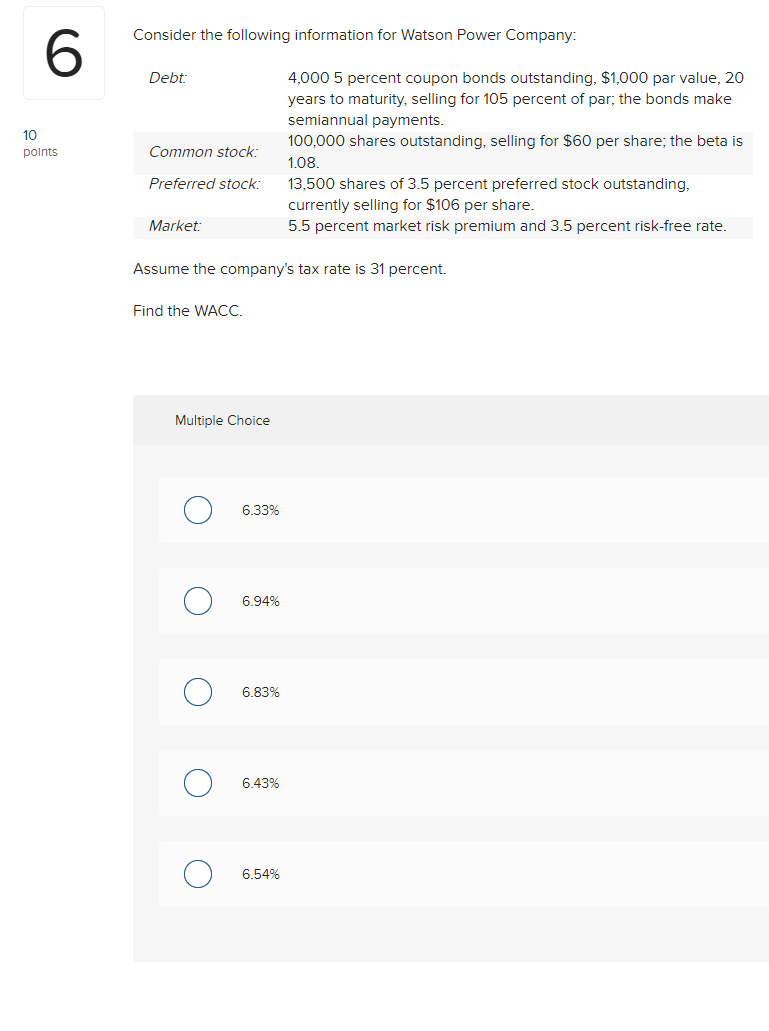Image resolution: width=769 pixels, height=1031 pixels.
Task: Select the 6.54% answer radio button
Action: pyautogui.click(x=198, y=874)
